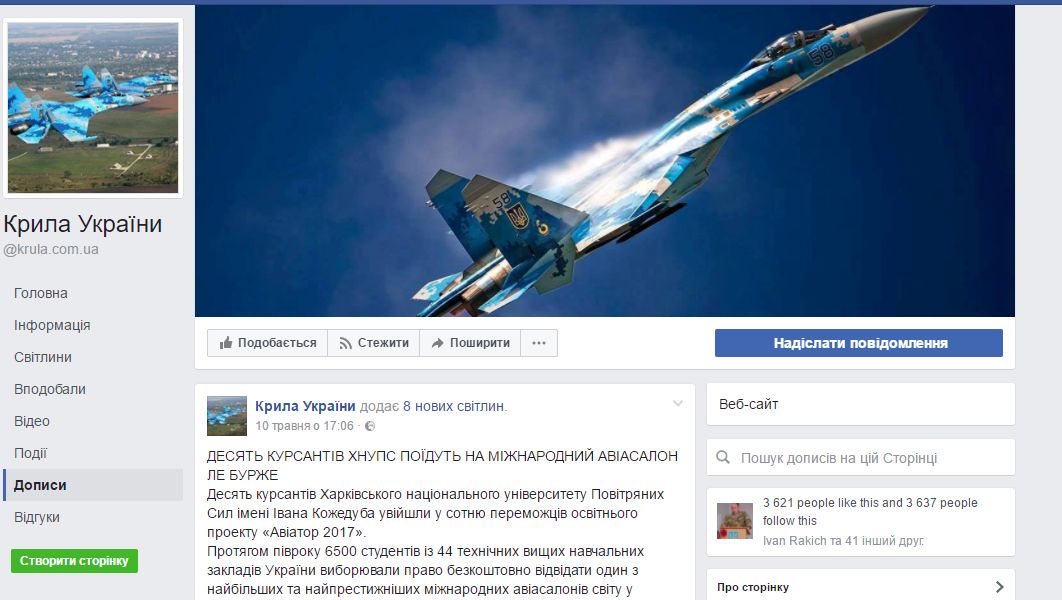The width and height of the screenshot is (1062, 600).
Task: Click the small post author avatar
Action: (x=227, y=416)
